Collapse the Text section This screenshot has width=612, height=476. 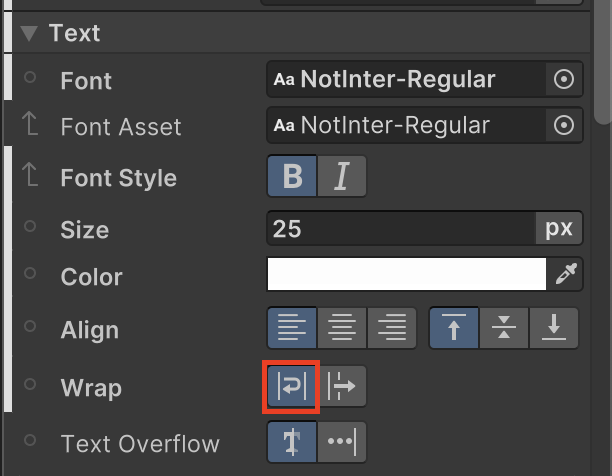[28, 33]
